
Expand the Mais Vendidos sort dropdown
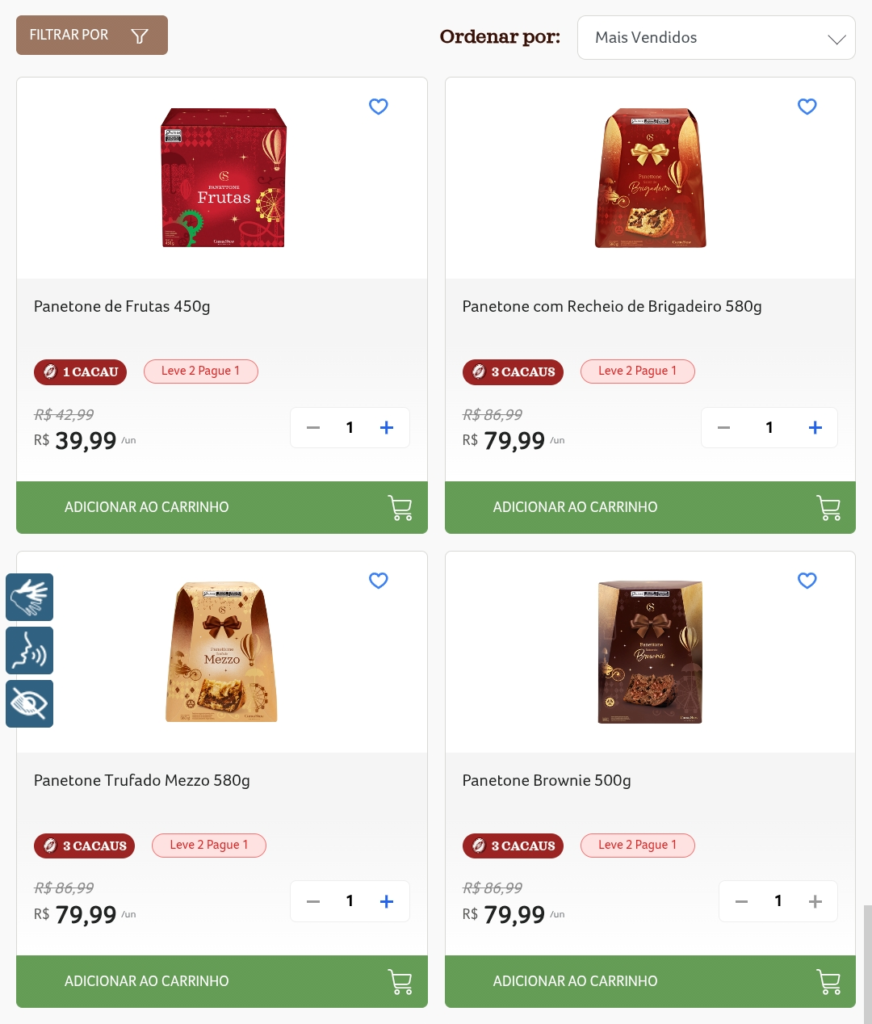716,38
